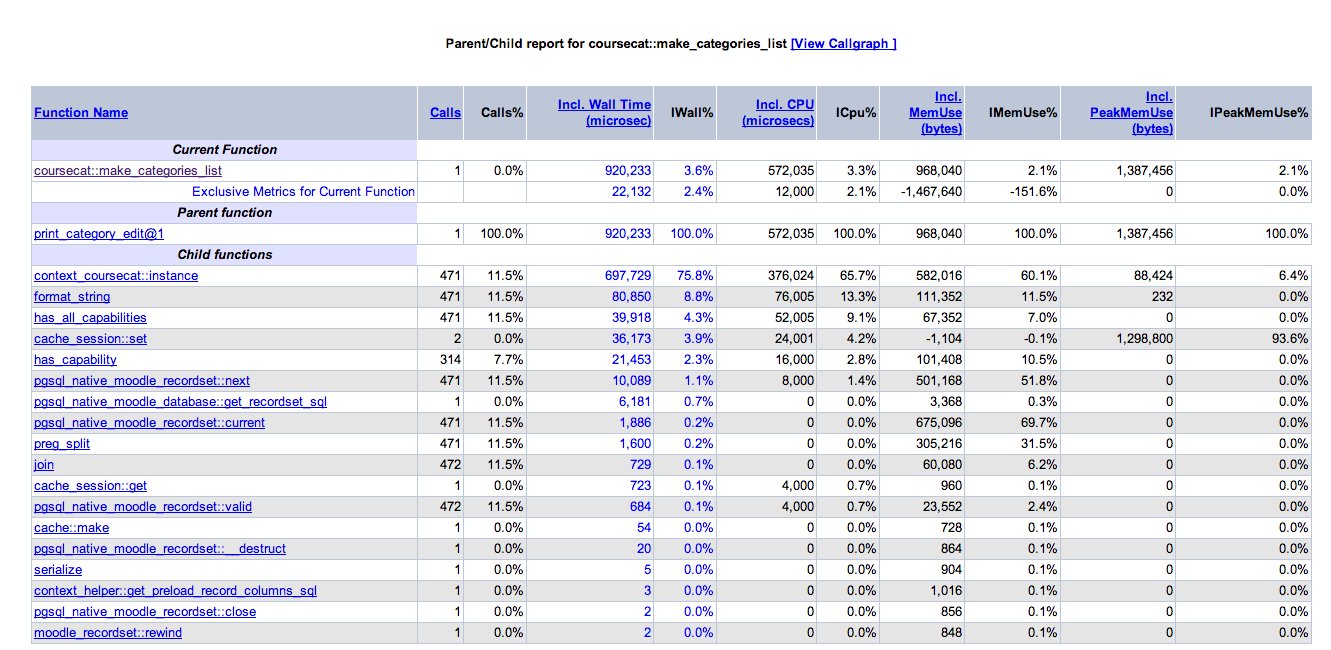Select the Child functions section heading

coord(225,255)
